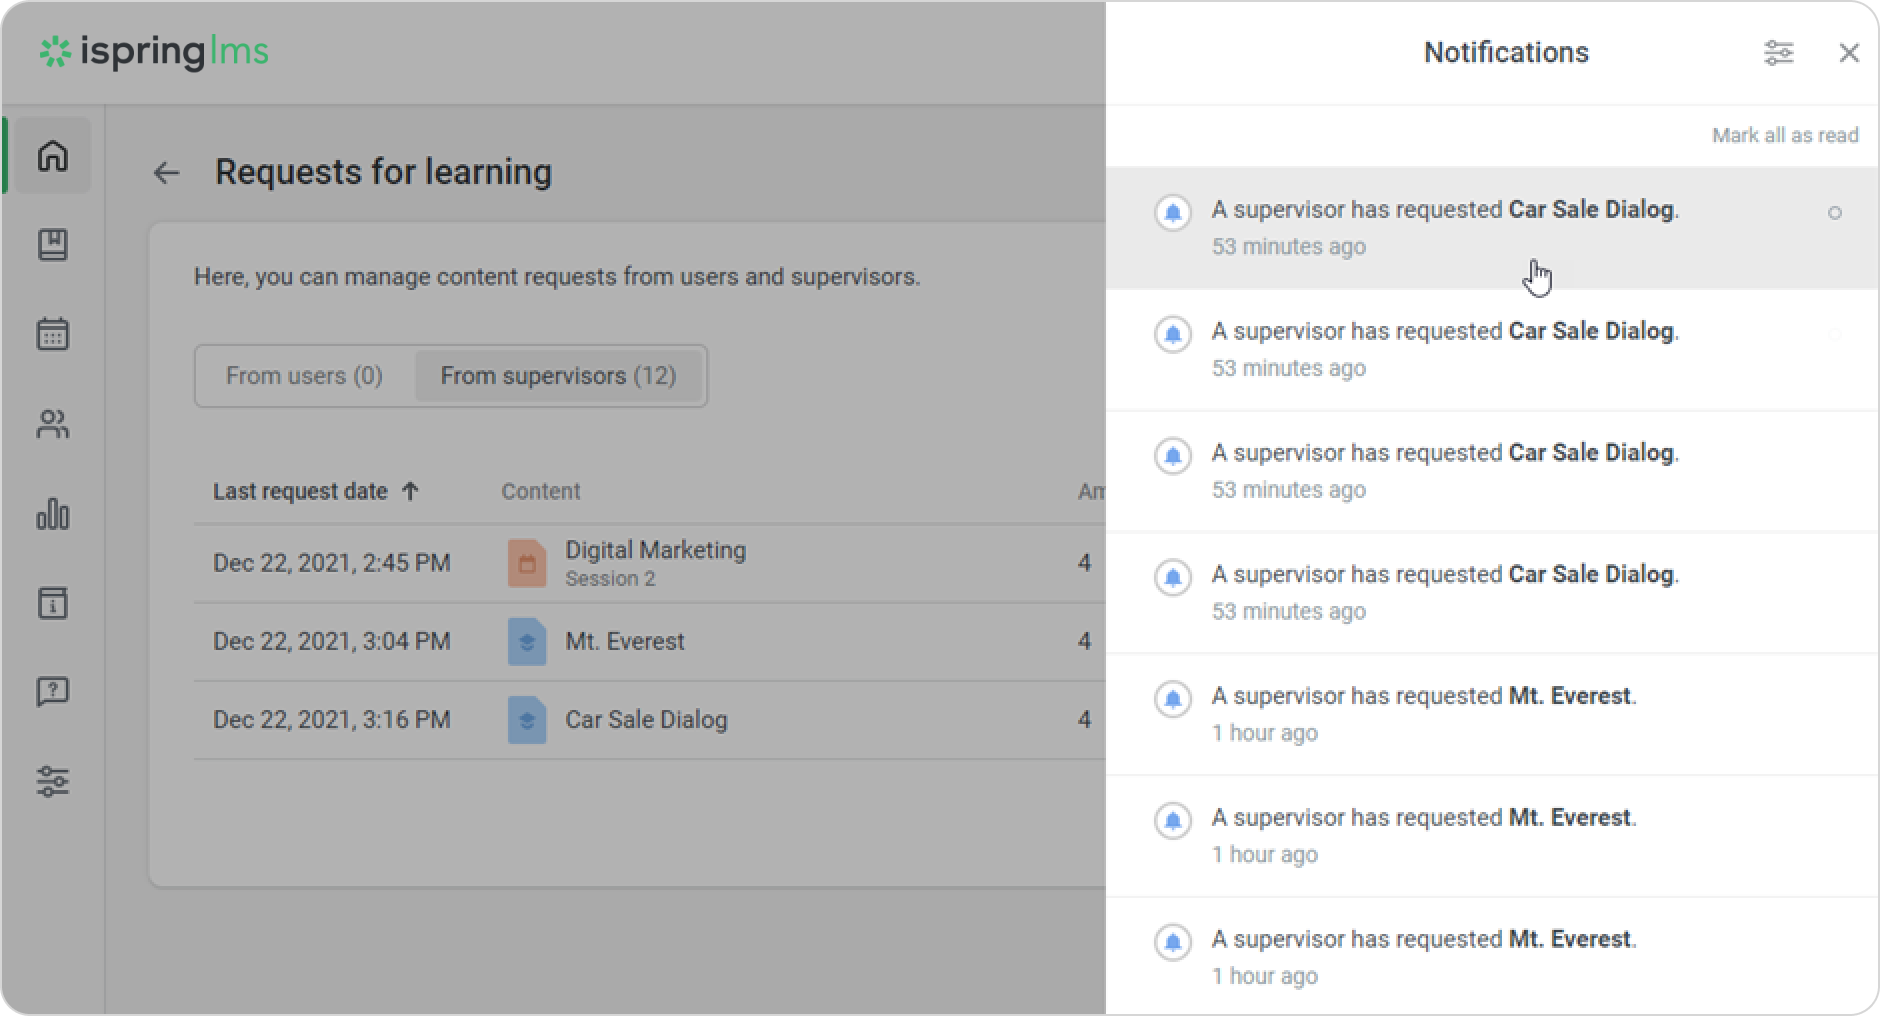Open the Calendar icon in sidebar
1880x1016 pixels.
53,334
